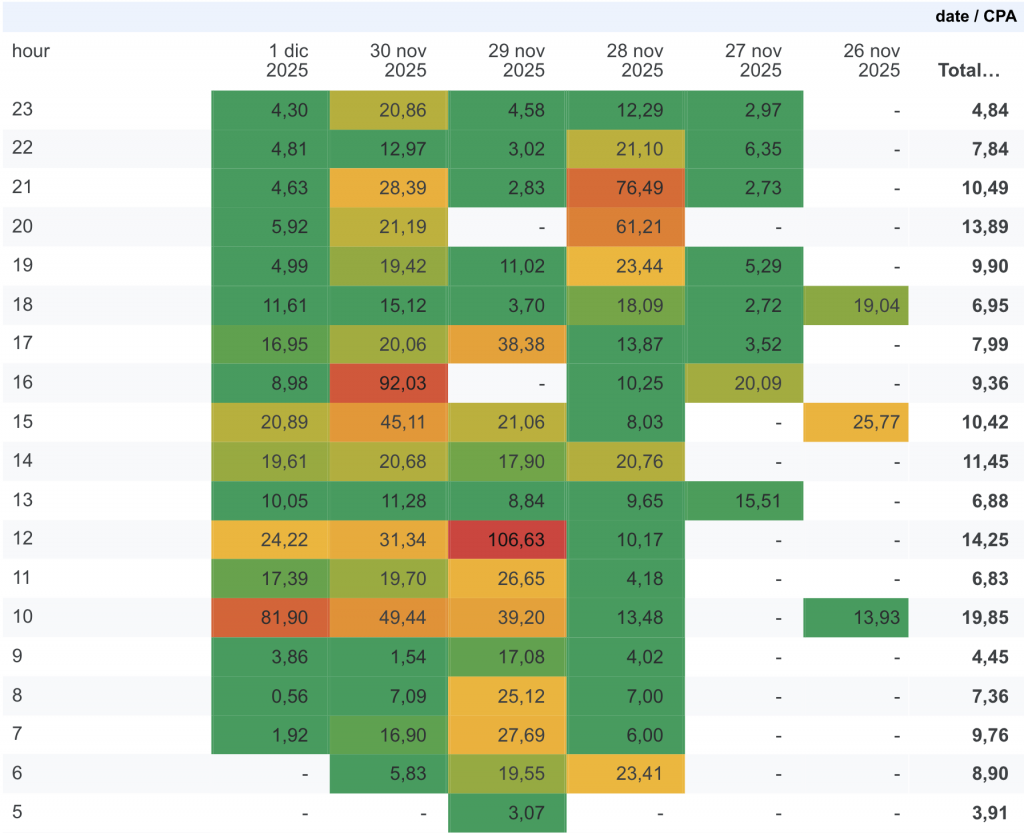The height and width of the screenshot is (833, 1024).
Task: Select the 61,21 cell in hour 20
Action: (x=626, y=227)
